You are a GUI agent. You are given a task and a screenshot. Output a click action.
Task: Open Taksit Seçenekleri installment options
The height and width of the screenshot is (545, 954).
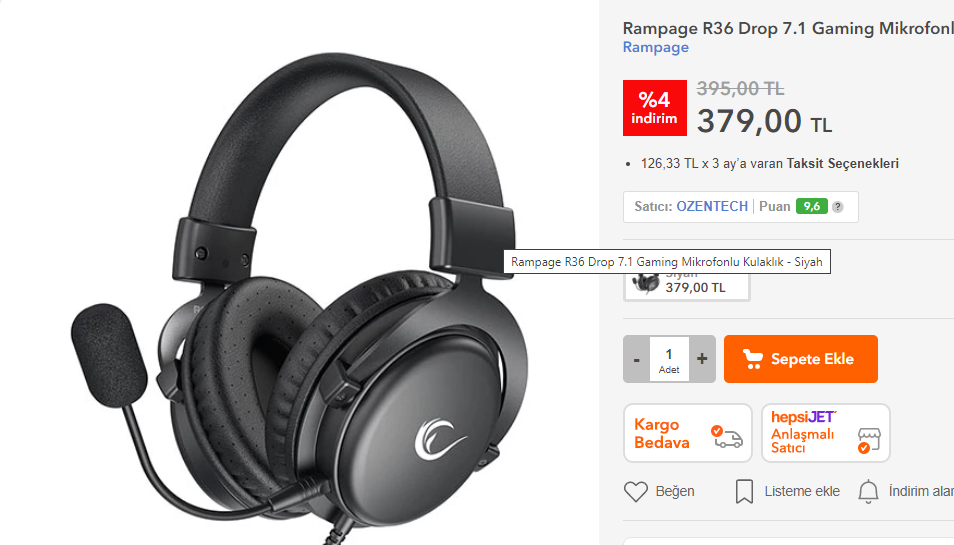842,163
